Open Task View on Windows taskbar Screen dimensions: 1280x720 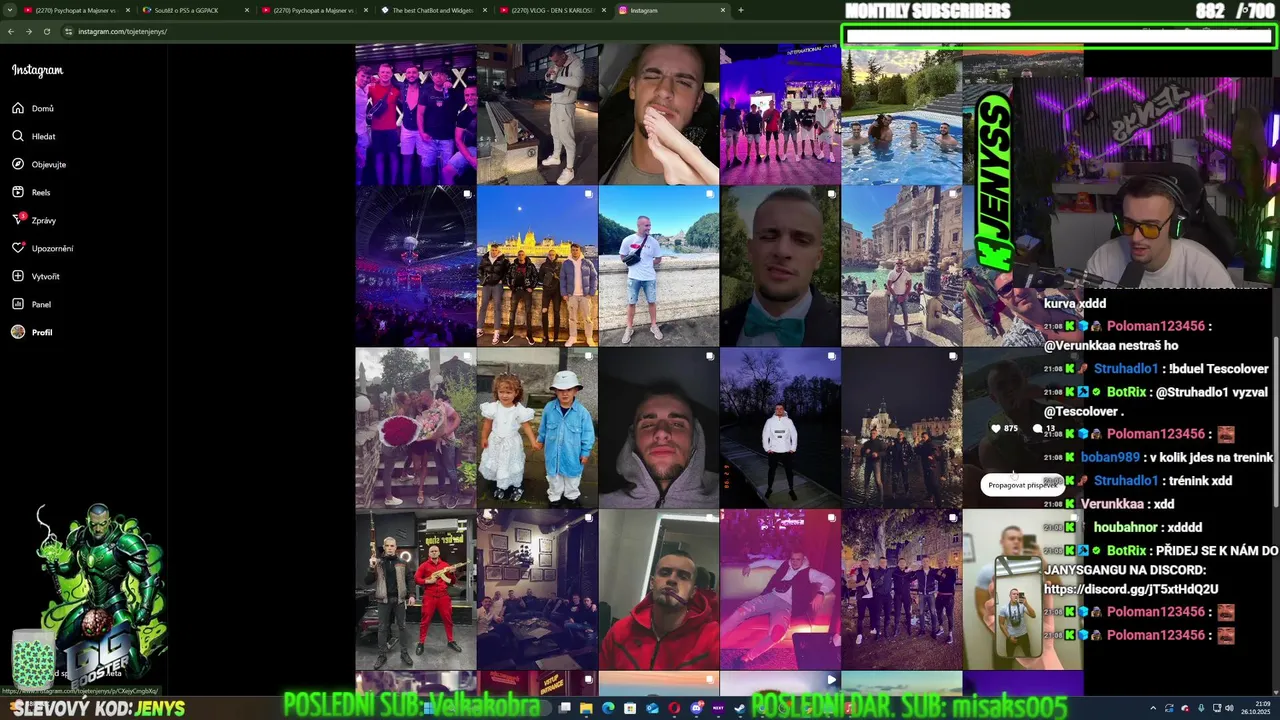tap(565, 708)
